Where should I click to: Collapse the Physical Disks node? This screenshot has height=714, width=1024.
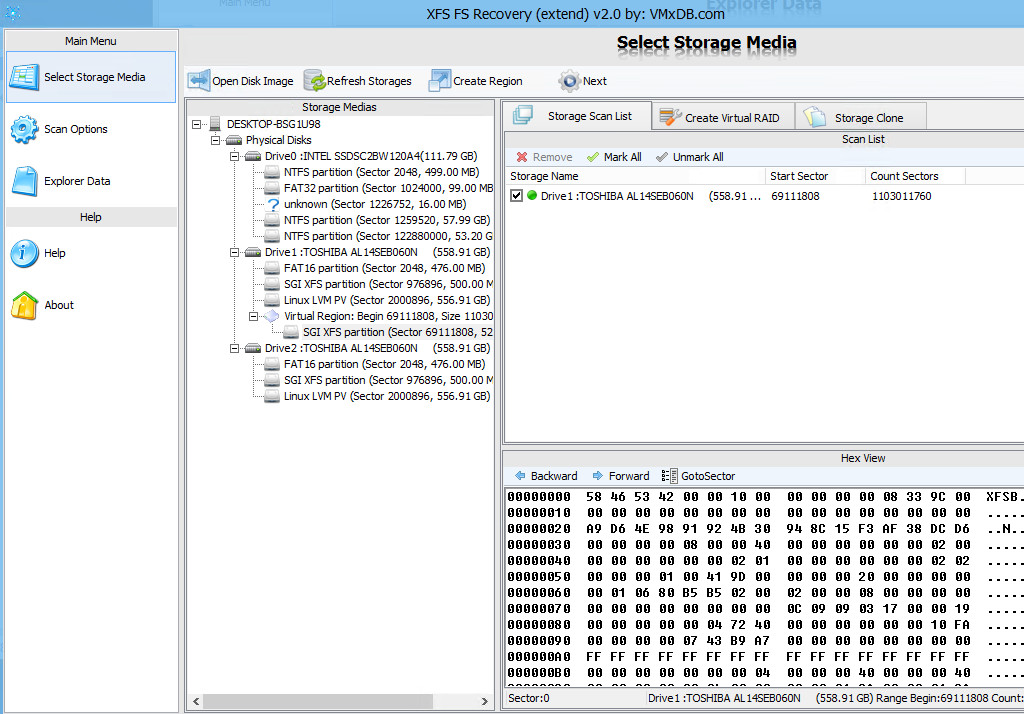point(215,140)
